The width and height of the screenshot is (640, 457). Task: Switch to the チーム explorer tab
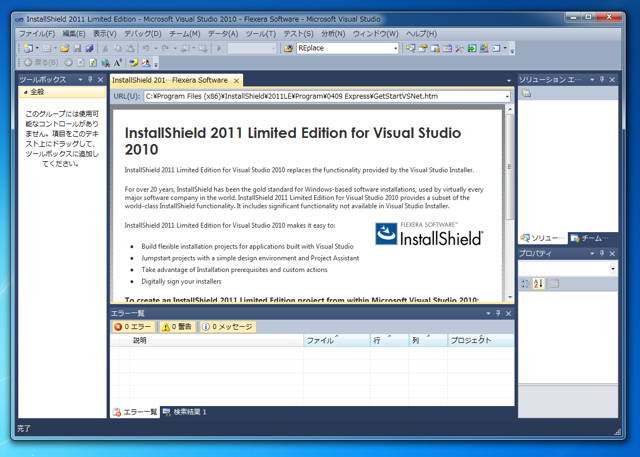(590, 238)
